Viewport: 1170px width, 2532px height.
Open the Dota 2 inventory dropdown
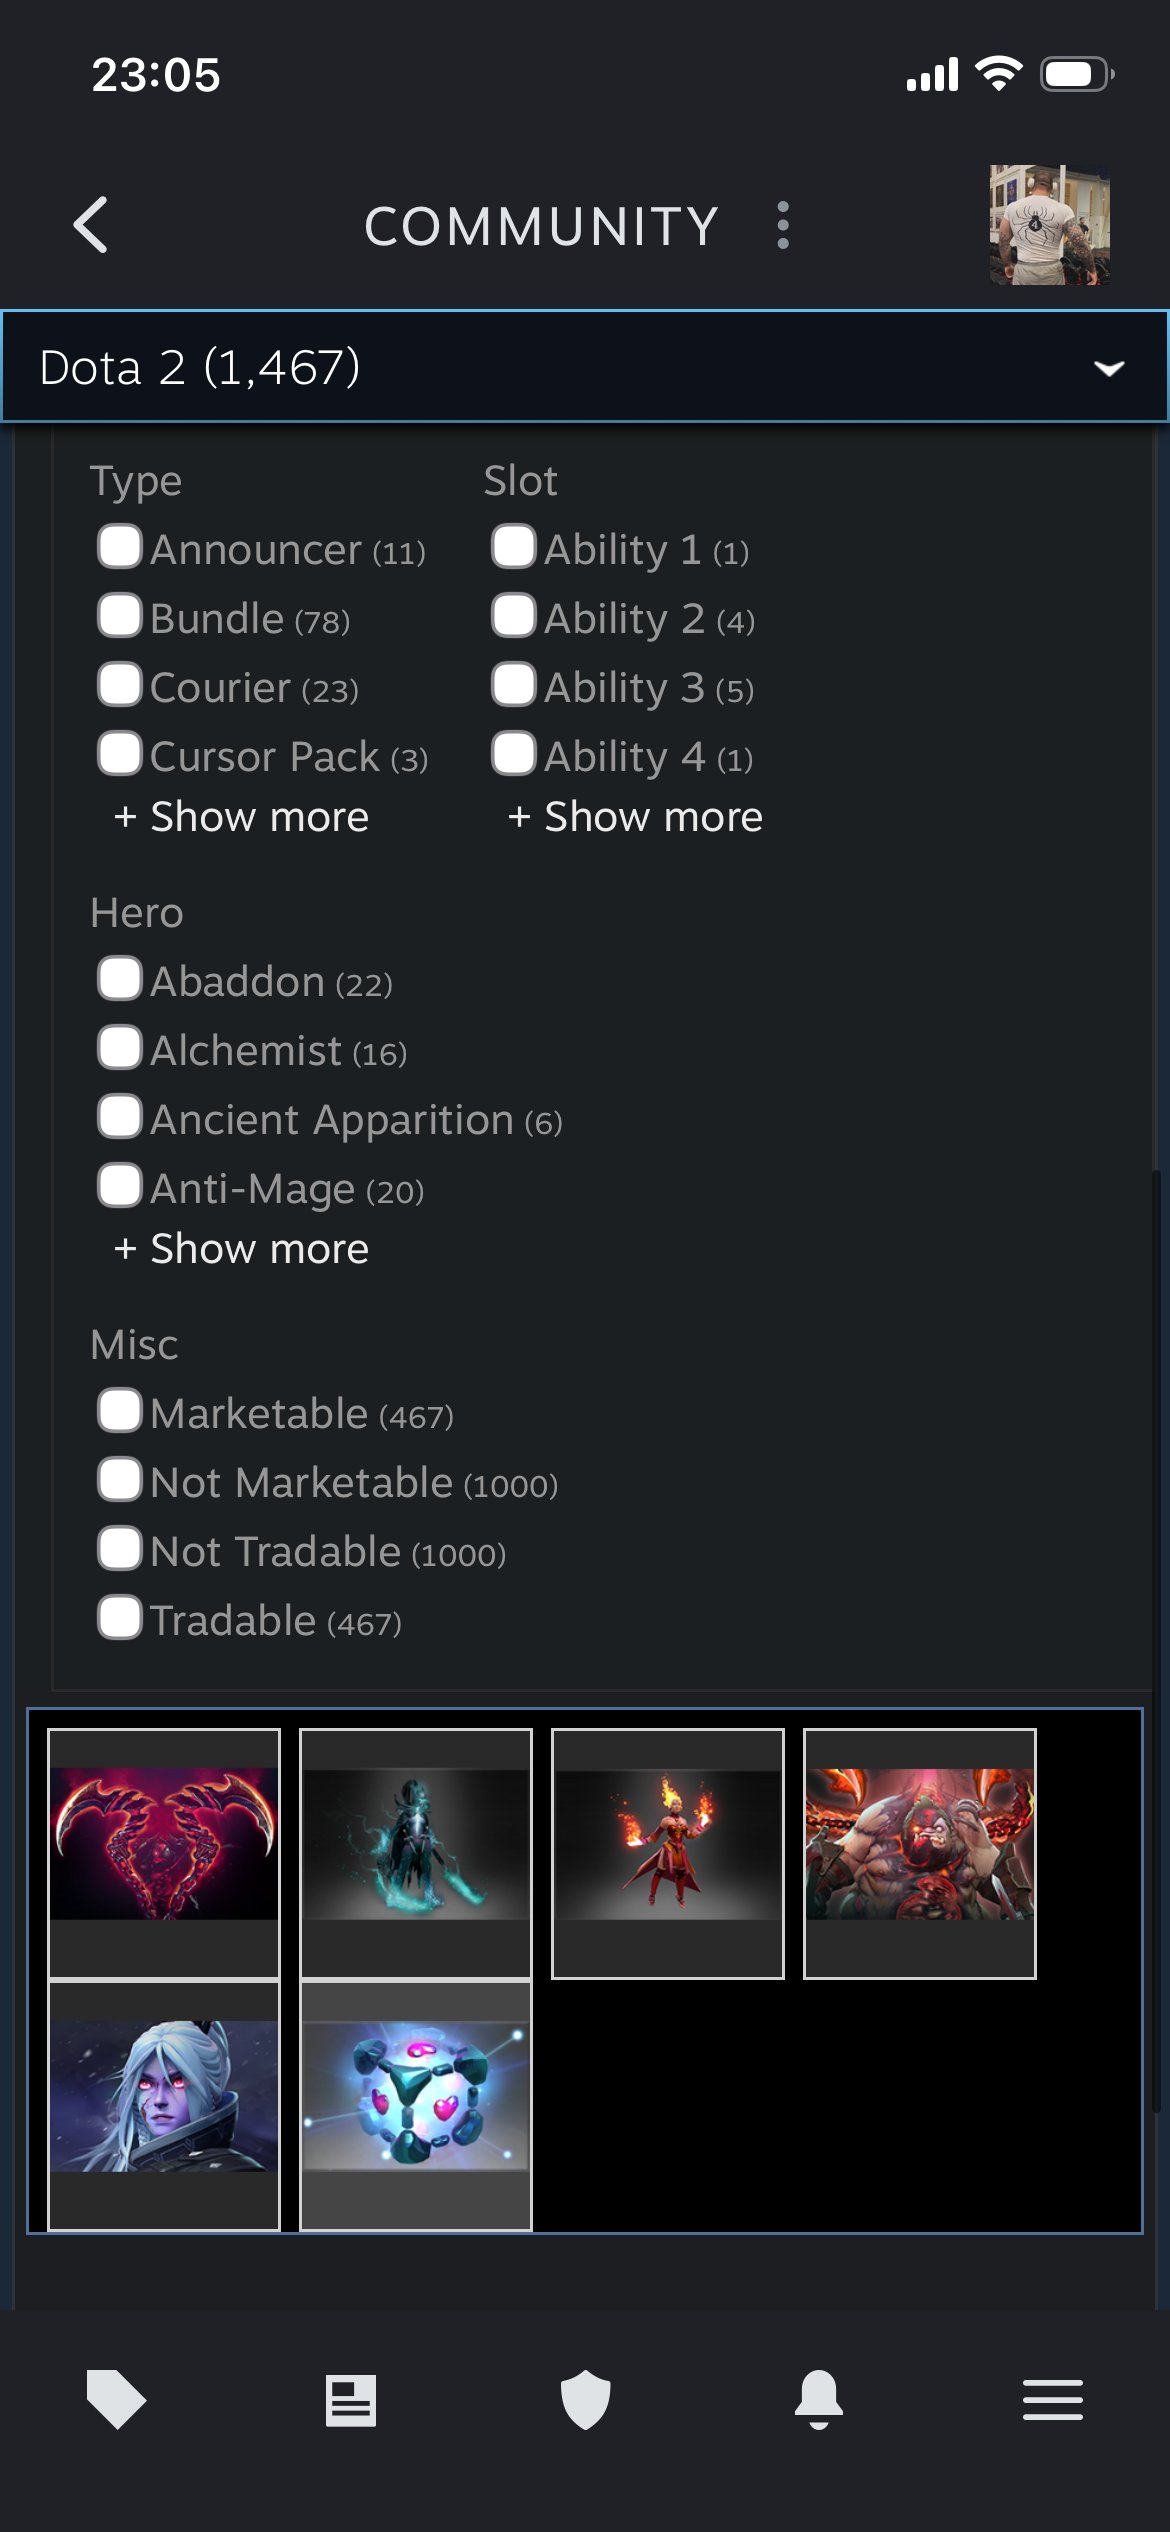[x=585, y=367]
